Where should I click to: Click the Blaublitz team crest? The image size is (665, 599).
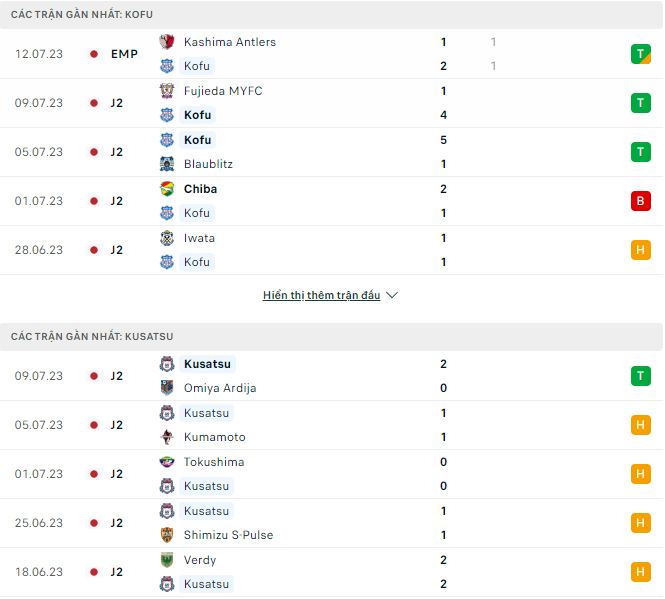point(167,164)
